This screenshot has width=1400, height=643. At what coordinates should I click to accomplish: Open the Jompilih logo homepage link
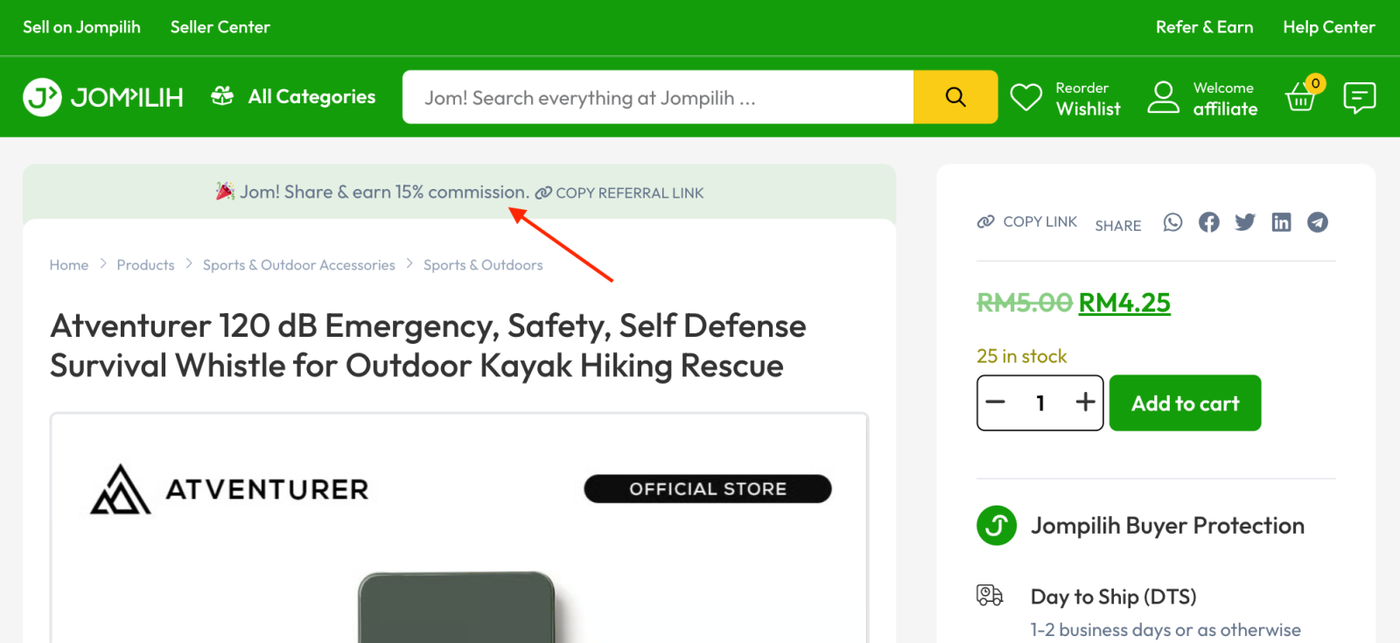103,97
